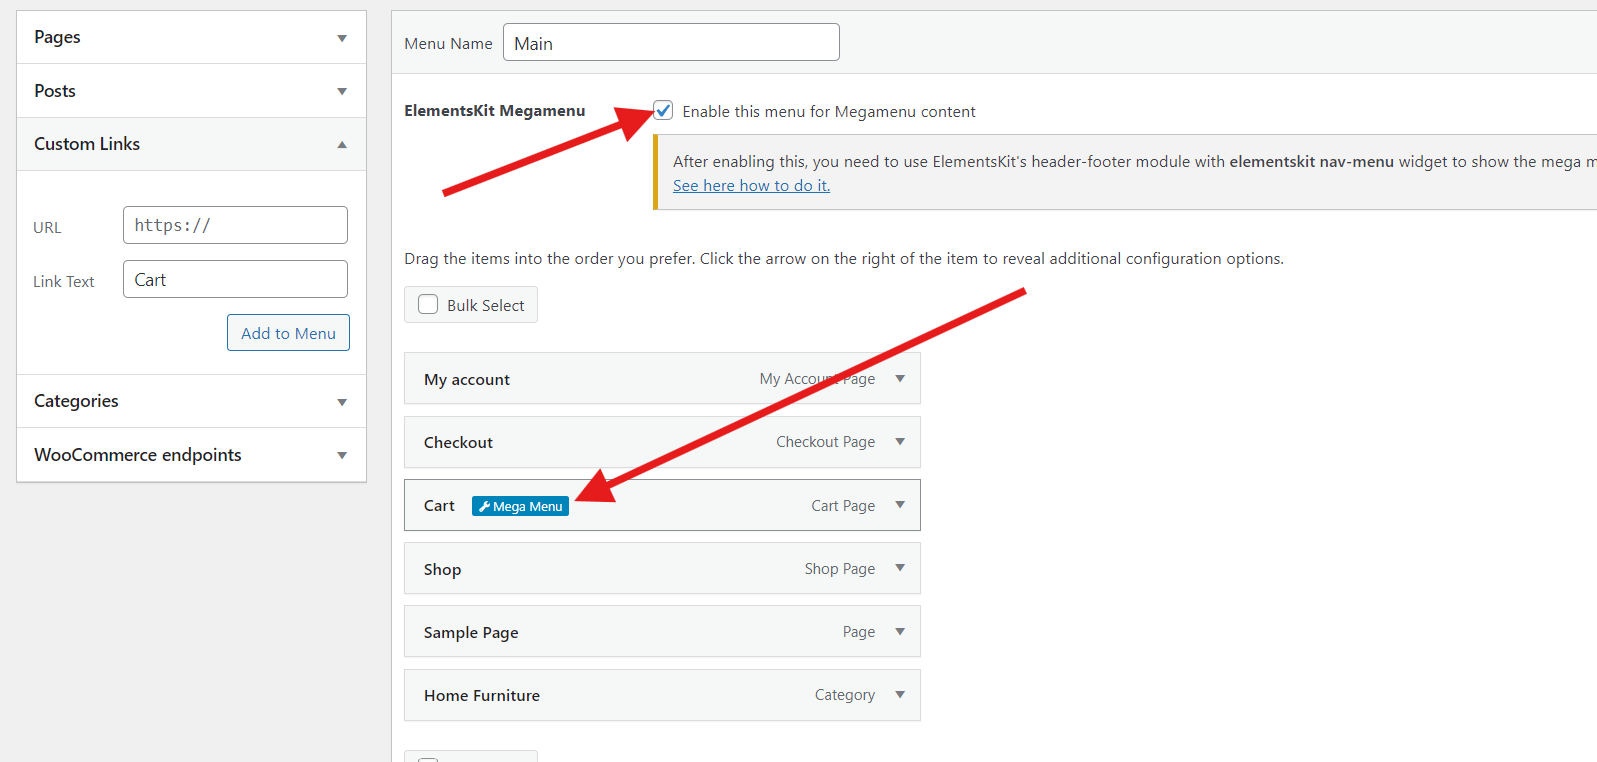Select the My account menu item title
This screenshot has height=762, width=1597.
point(467,380)
